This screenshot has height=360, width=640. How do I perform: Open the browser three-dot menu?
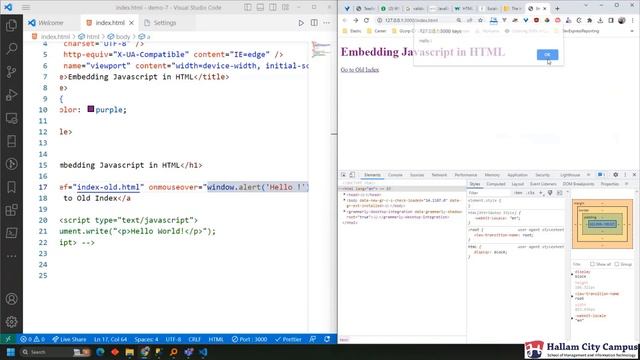pyautogui.click(x=632, y=20)
